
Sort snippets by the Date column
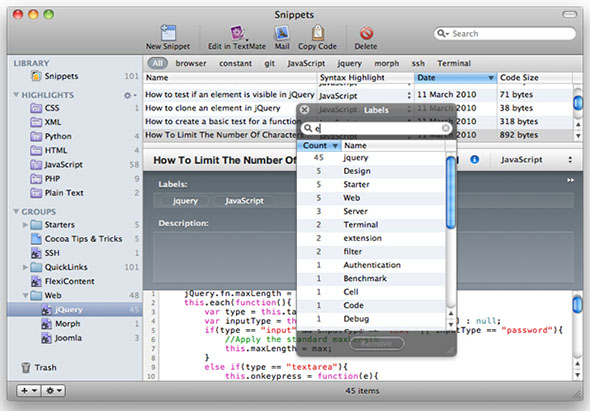pos(456,78)
